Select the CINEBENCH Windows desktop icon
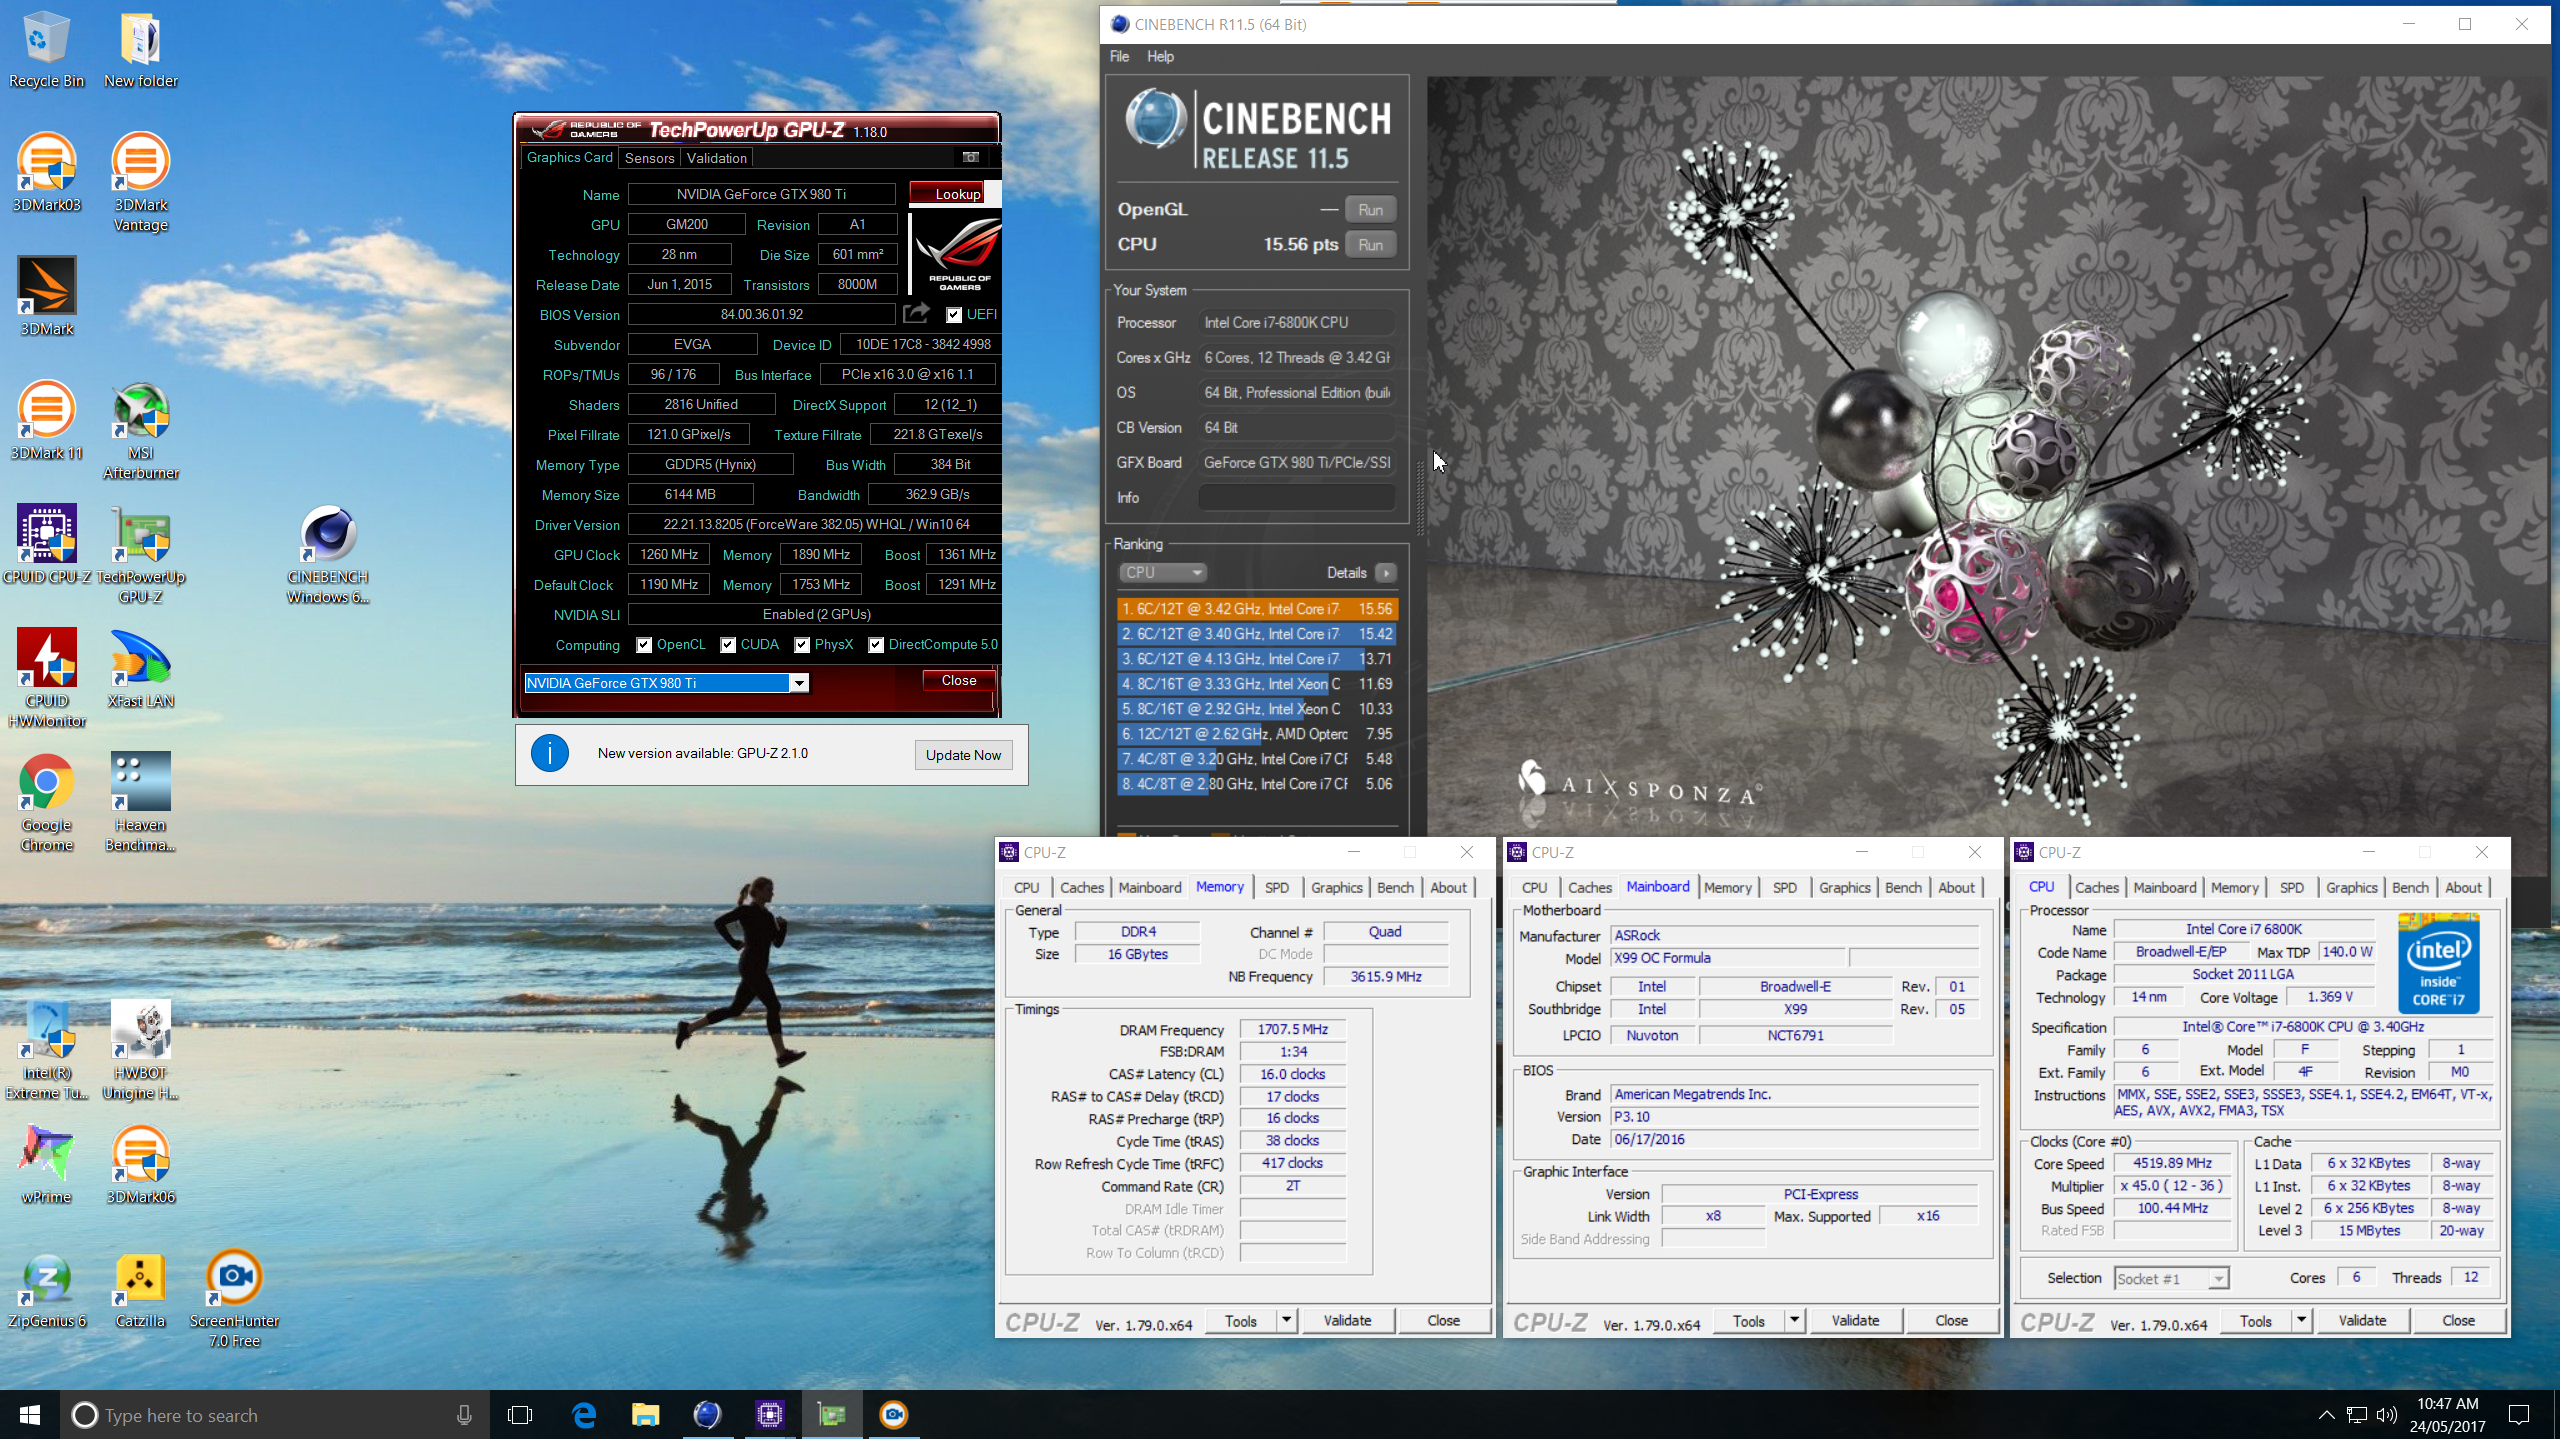2560x1439 pixels. pos(328,554)
